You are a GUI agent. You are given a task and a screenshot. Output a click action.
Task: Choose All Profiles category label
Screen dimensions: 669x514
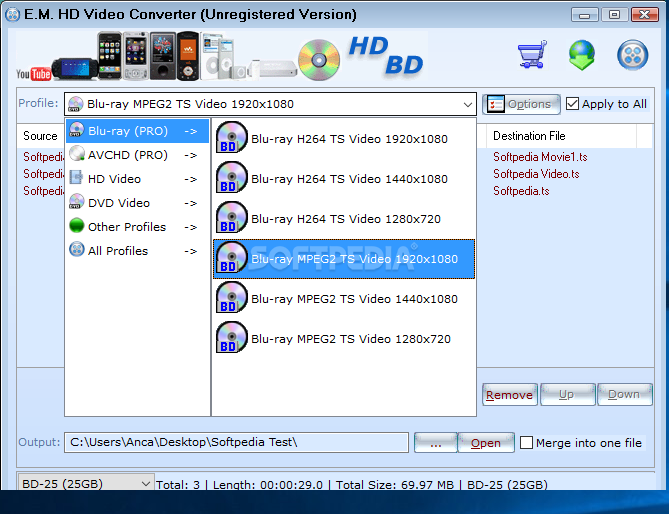118,250
